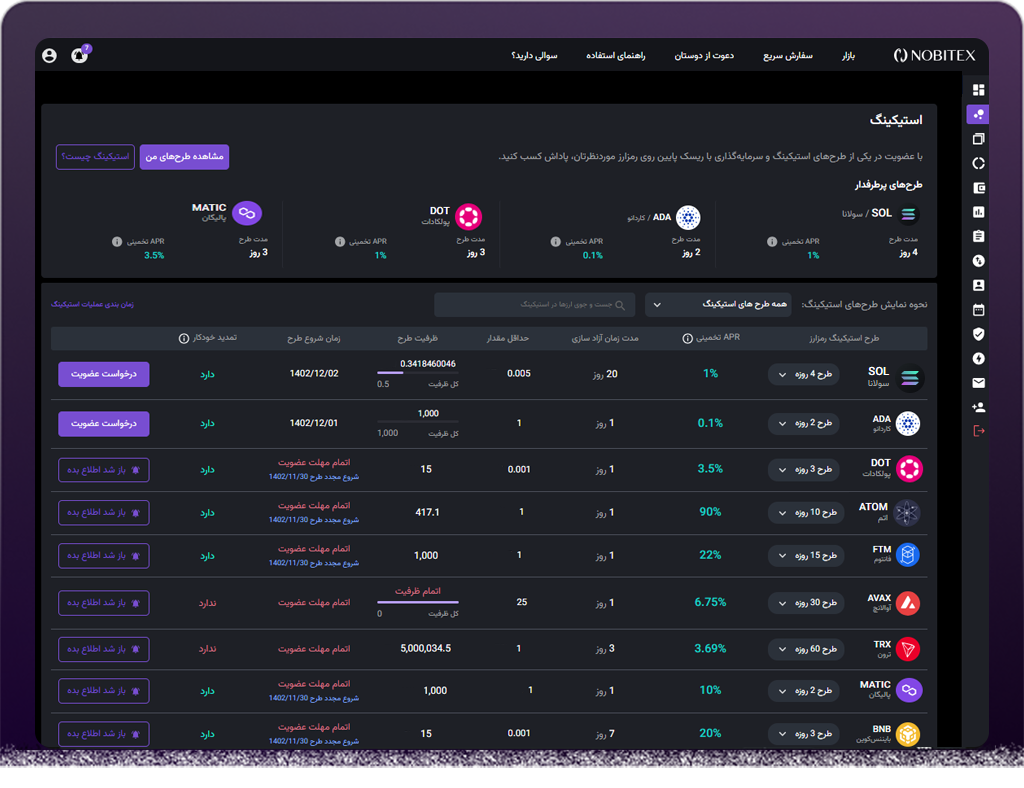Screen dimensions: 1024x788
Task: Click notify-me button in AVAX row
Action: [104, 603]
